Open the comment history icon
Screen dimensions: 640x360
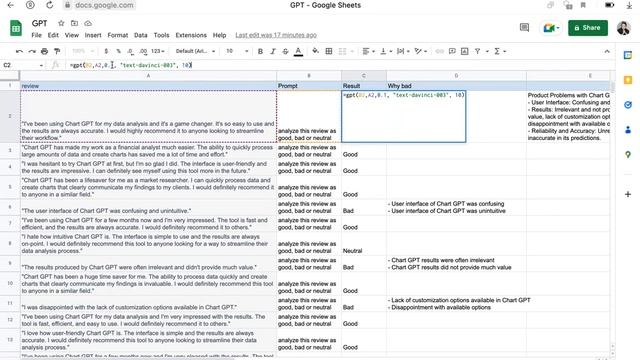point(524,28)
